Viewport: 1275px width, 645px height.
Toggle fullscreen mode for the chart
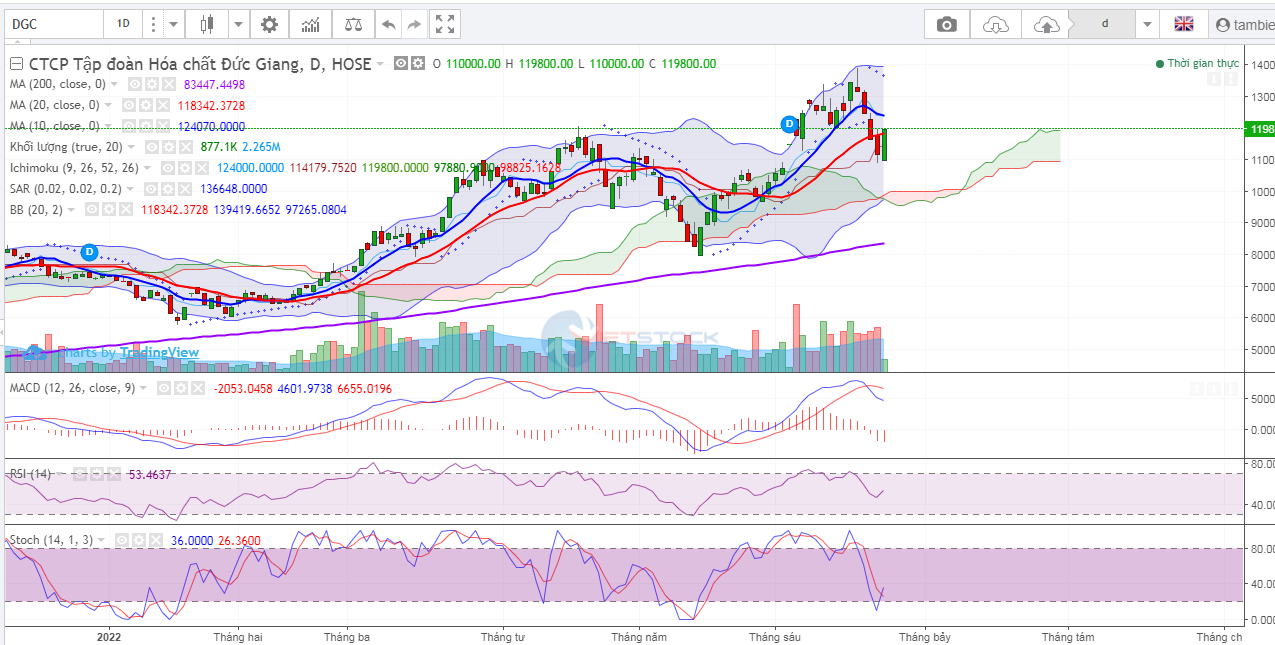point(445,24)
